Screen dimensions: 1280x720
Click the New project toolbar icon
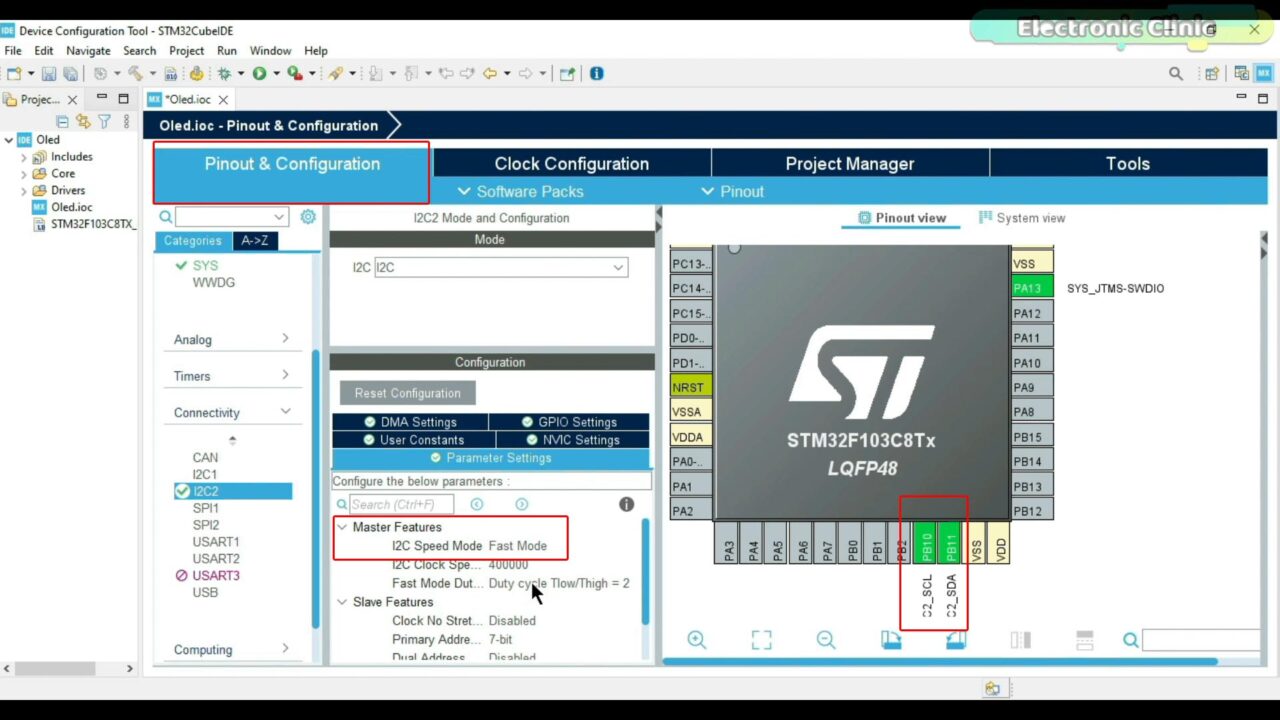point(13,74)
